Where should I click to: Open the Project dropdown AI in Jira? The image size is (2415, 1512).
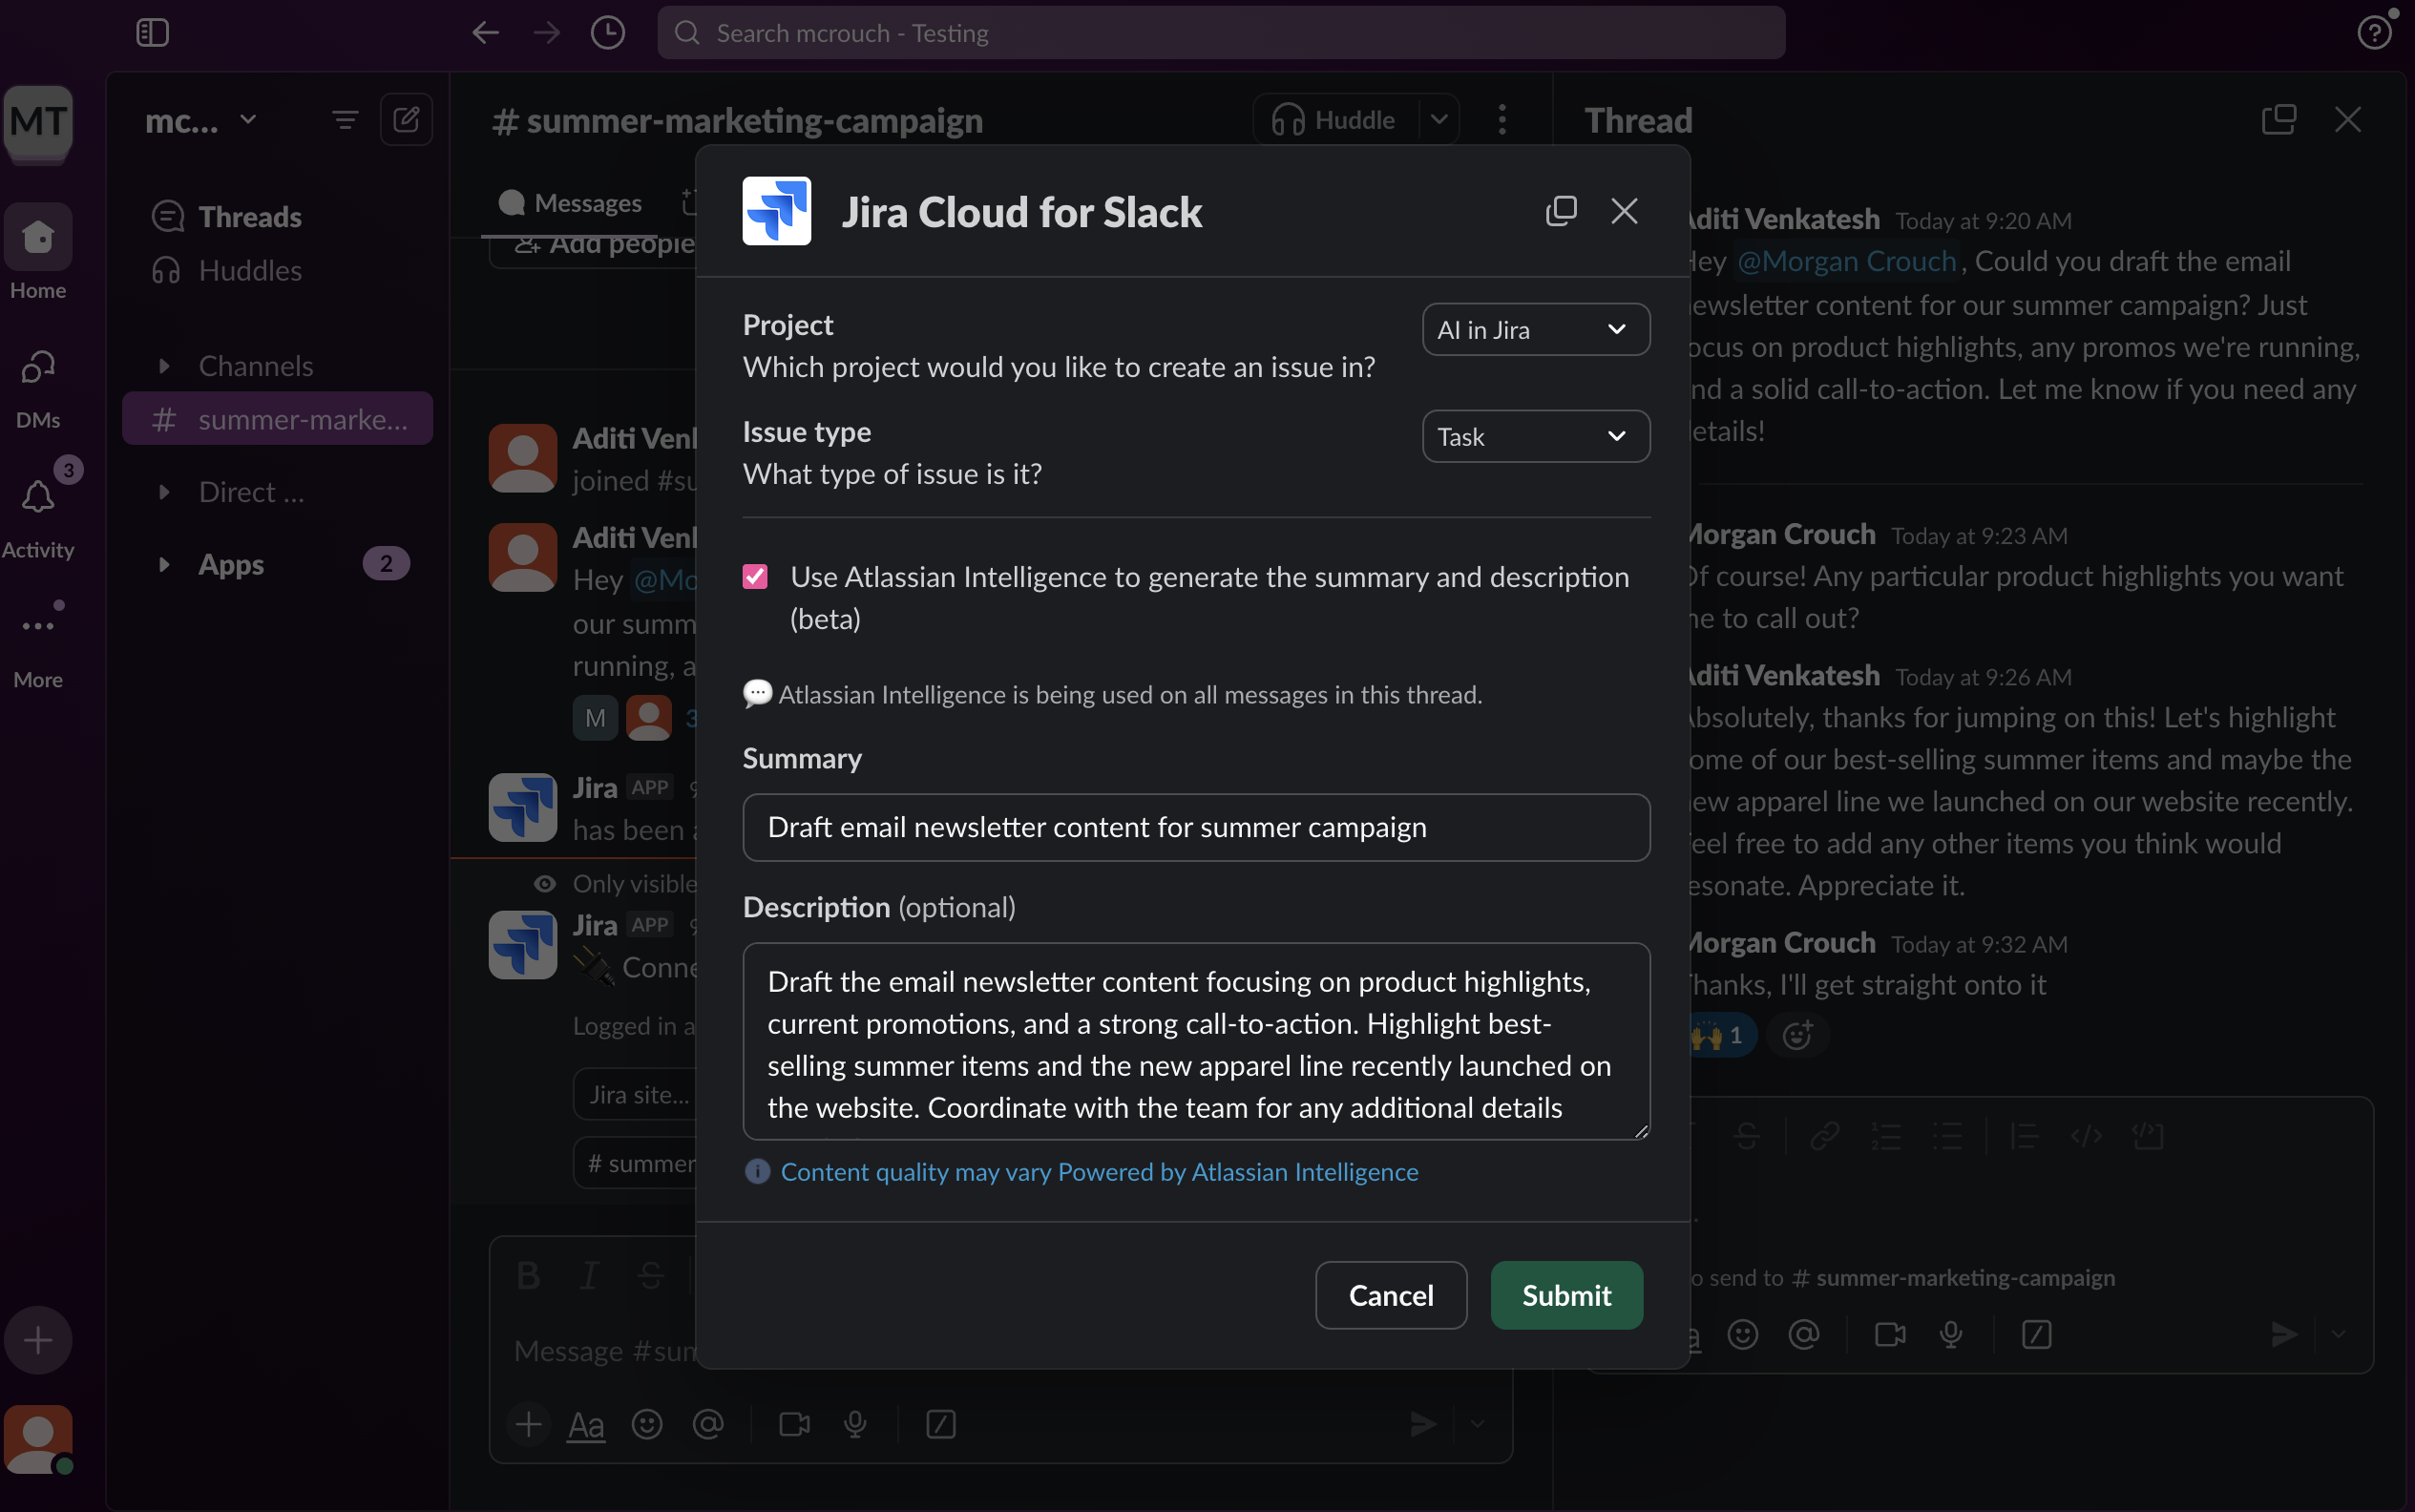[x=1536, y=330]
